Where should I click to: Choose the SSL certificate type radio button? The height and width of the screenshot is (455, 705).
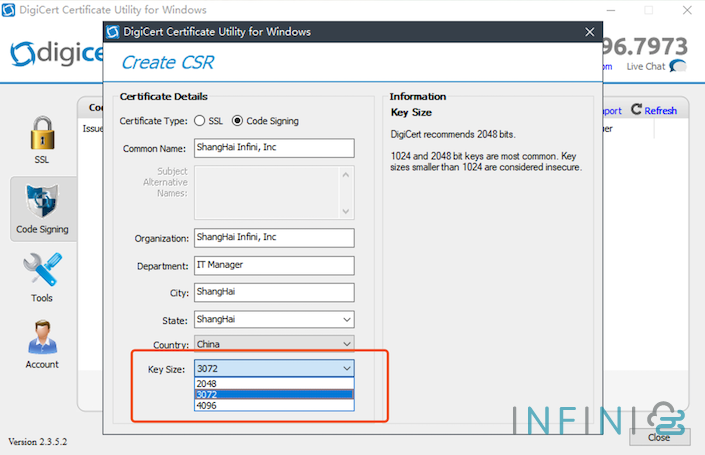(x=200, y=120)
